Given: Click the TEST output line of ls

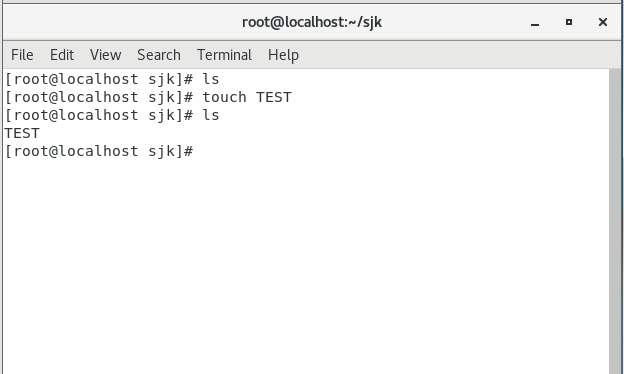Looking at the screenshot, I should tap(22, 133).
